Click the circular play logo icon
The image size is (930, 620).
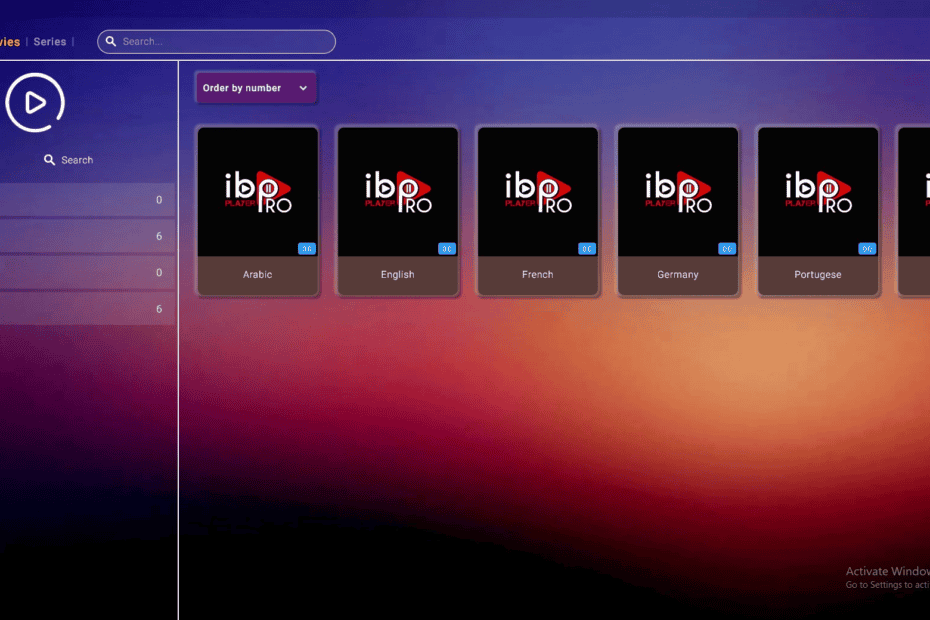(x=35, y=102)
